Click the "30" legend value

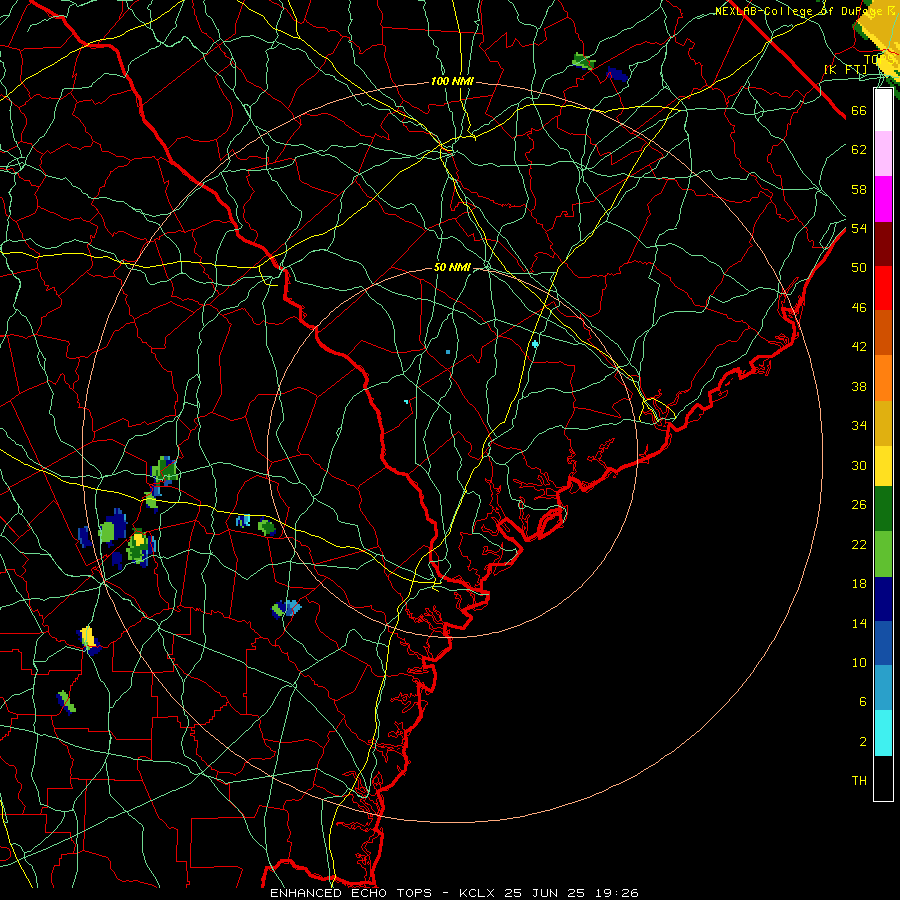[x=859, y=465]
